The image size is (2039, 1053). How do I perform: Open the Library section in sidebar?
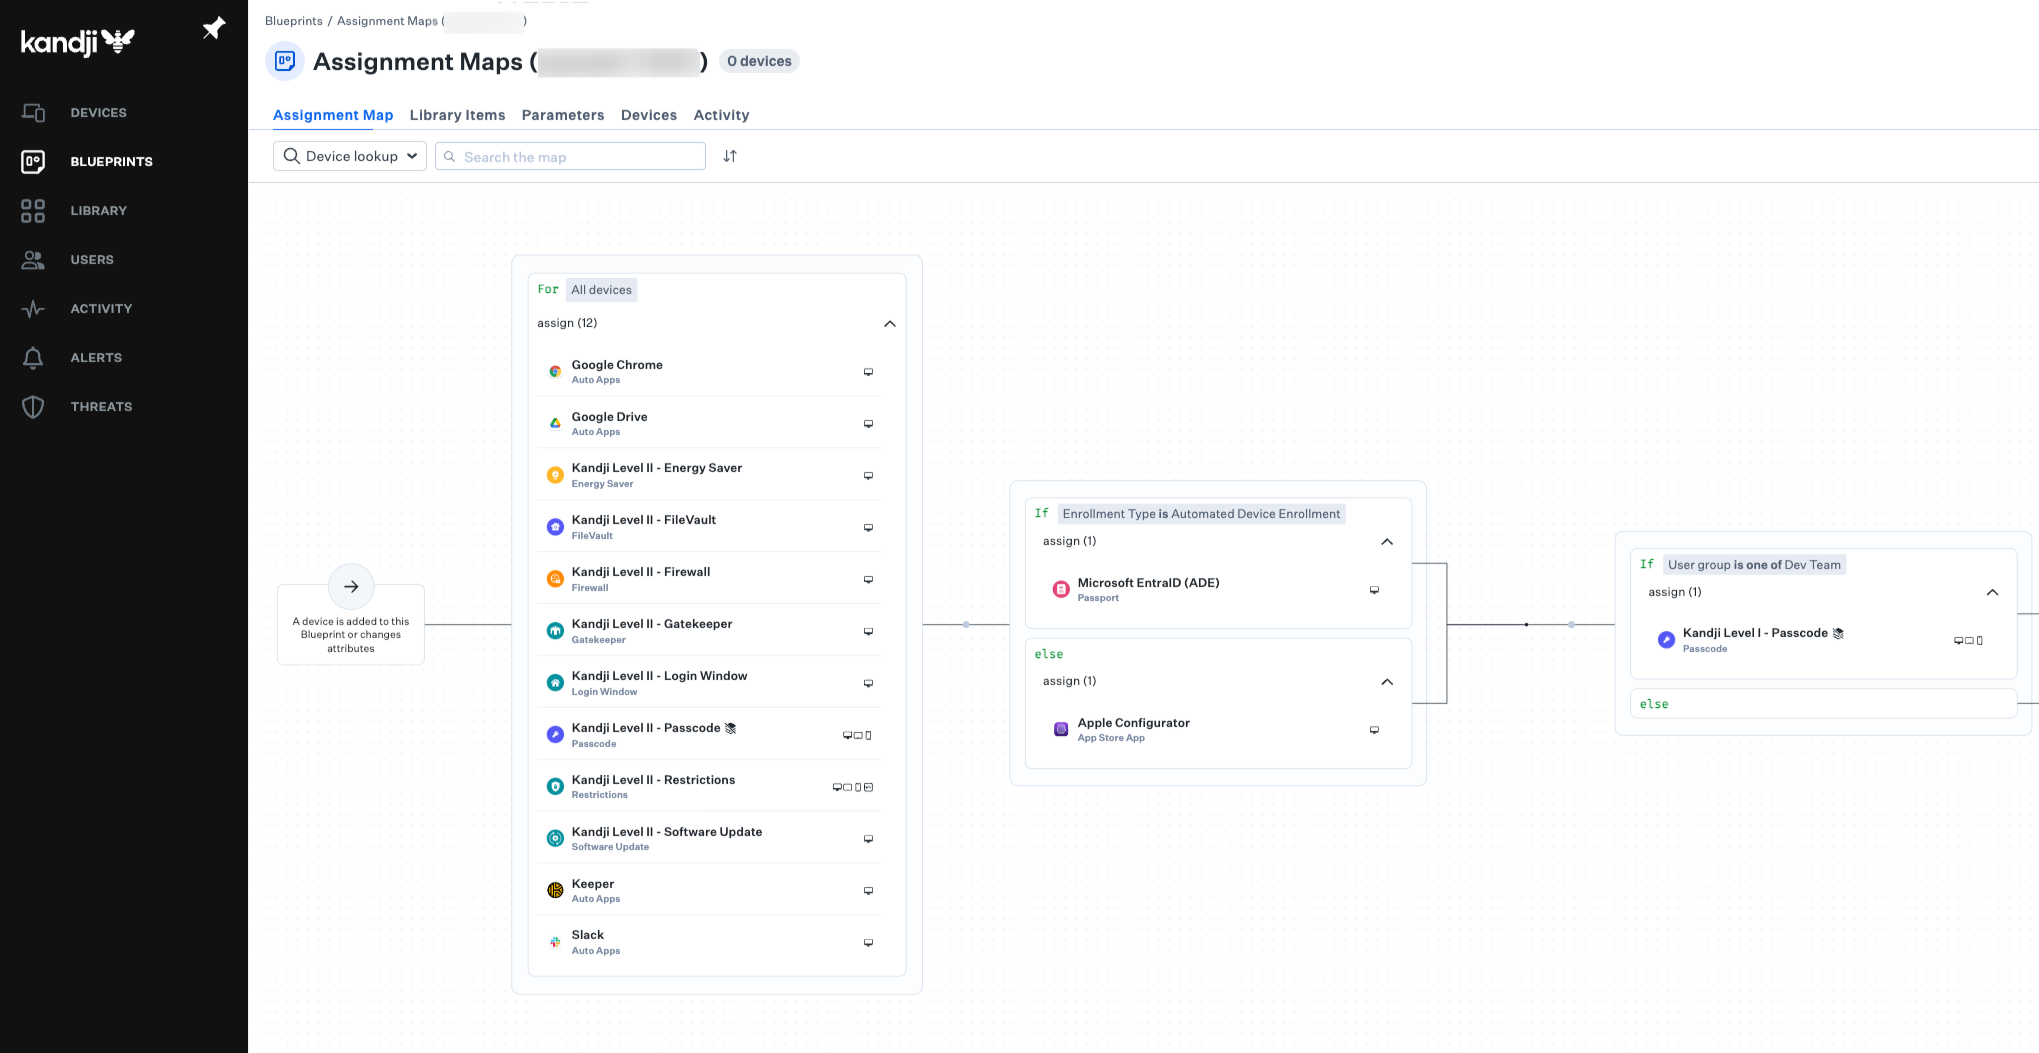(98, 211)
